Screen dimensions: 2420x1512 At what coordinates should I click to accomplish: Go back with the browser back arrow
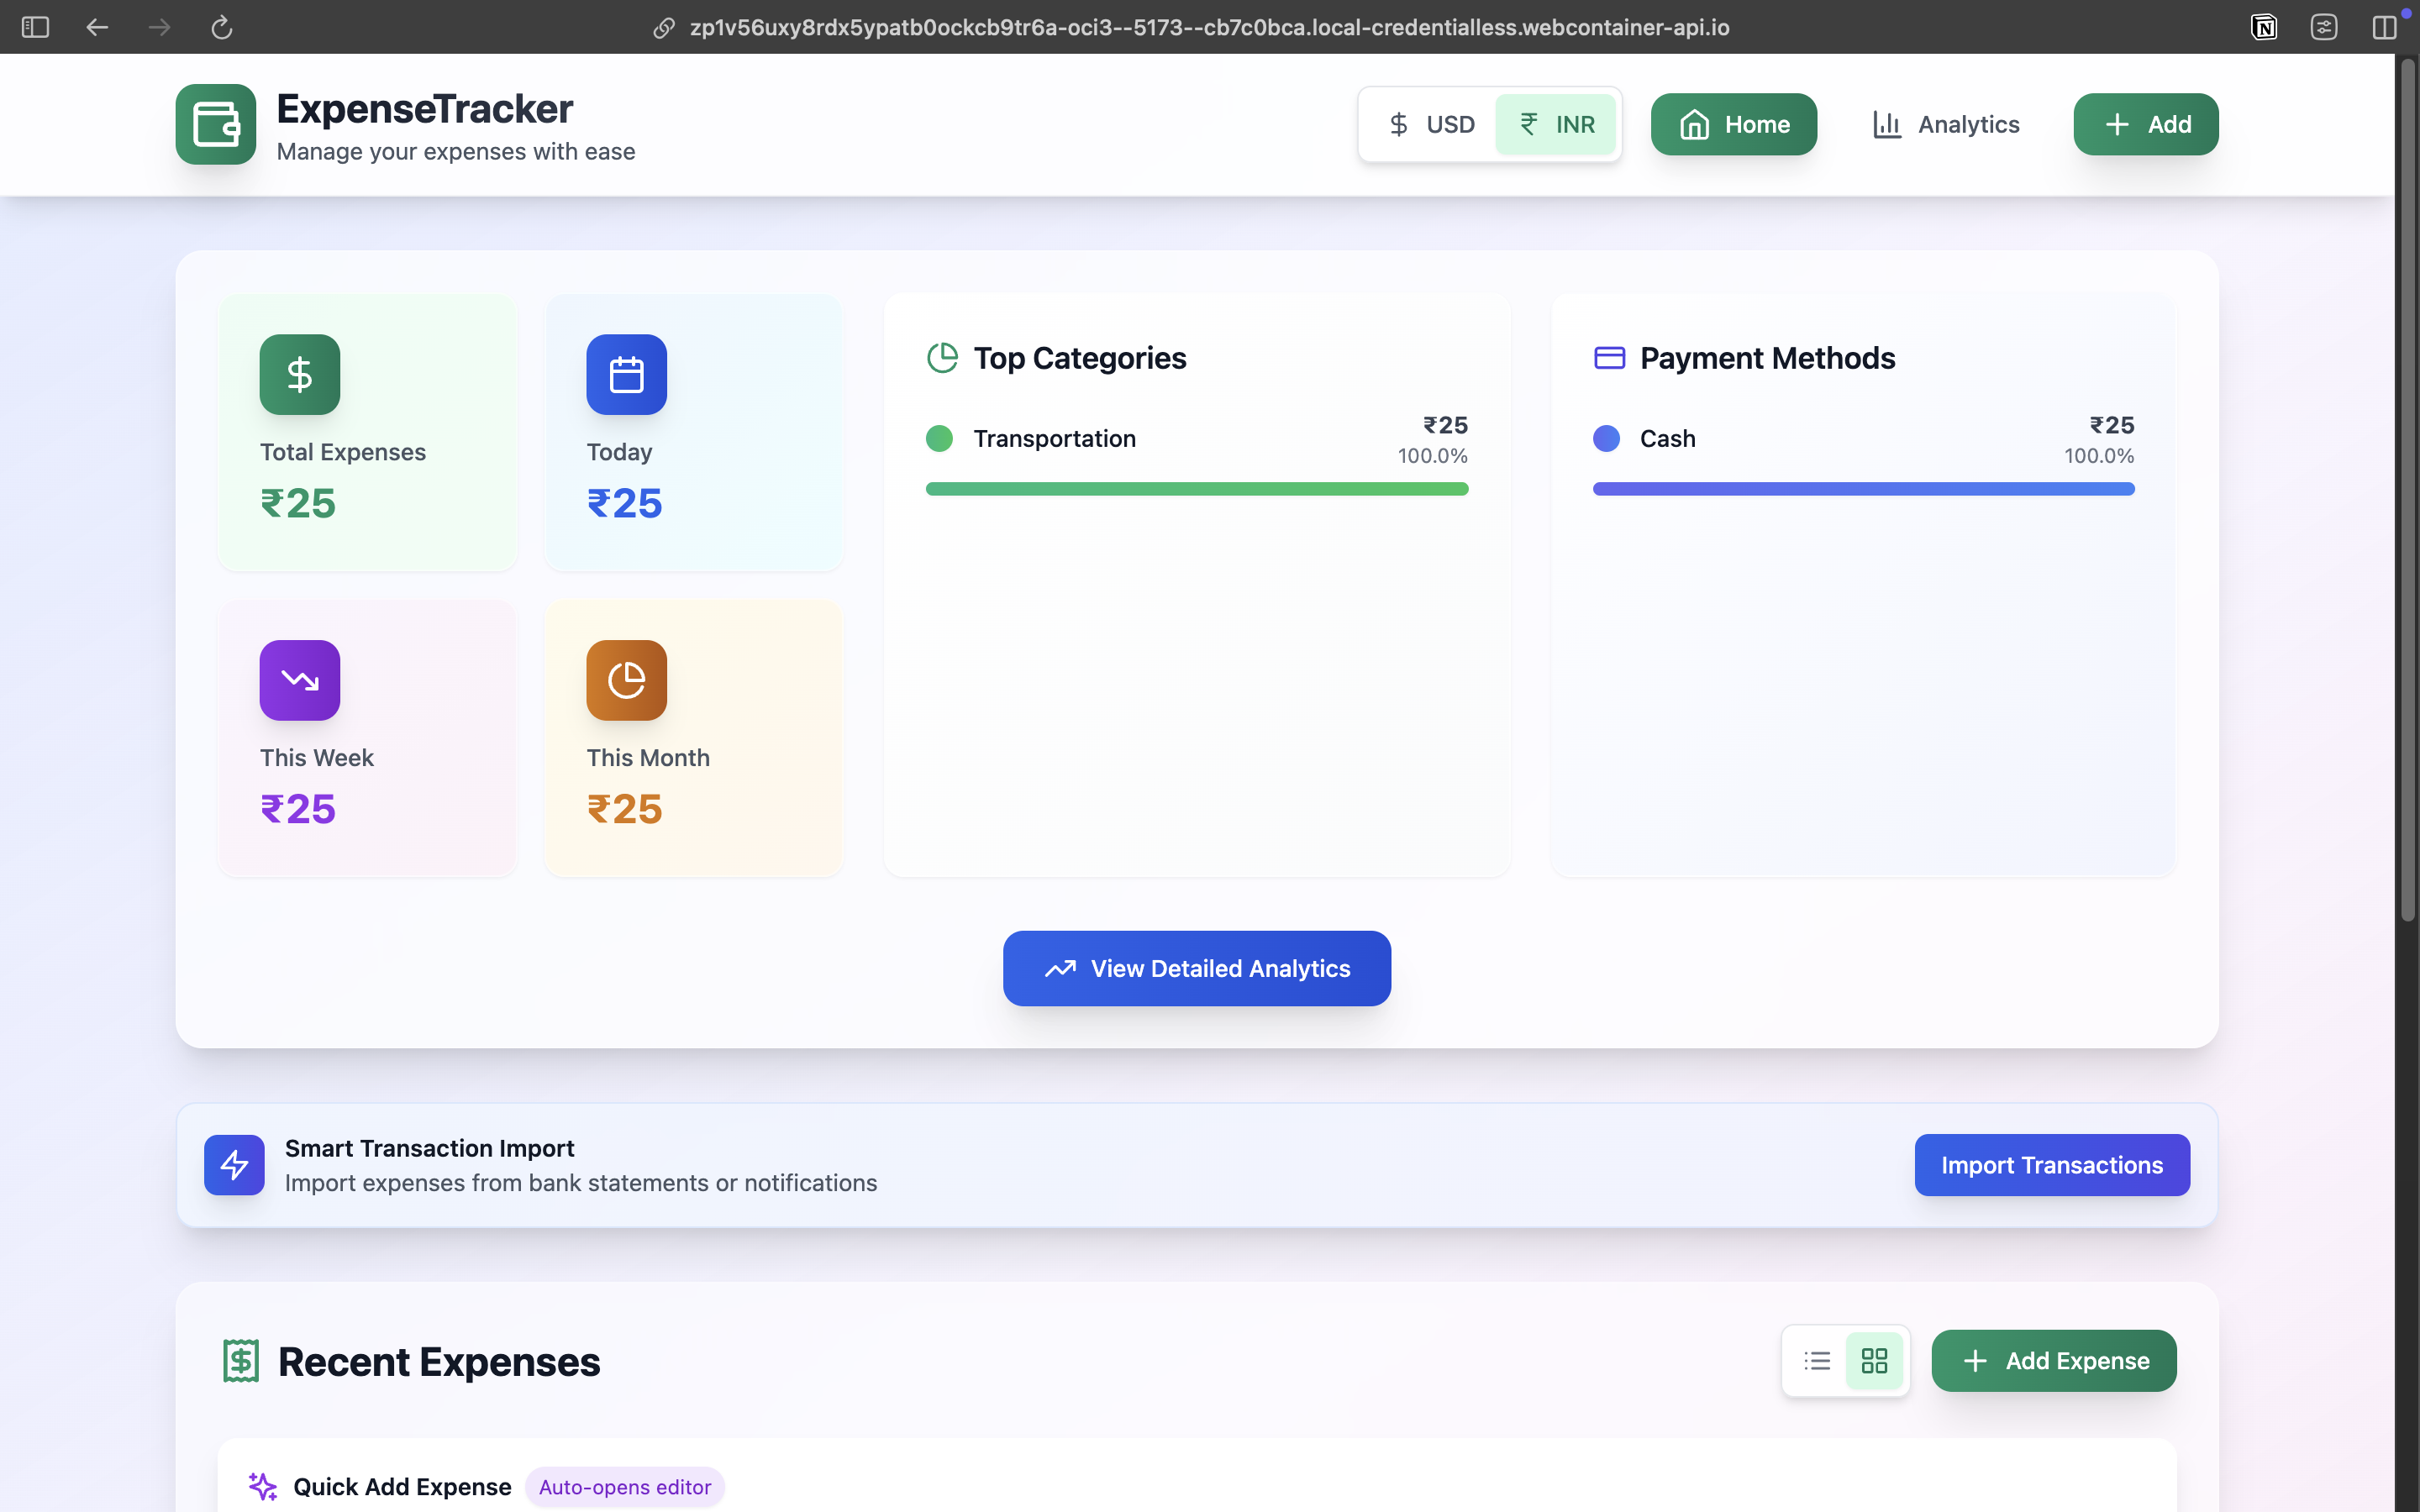[97, 27]
